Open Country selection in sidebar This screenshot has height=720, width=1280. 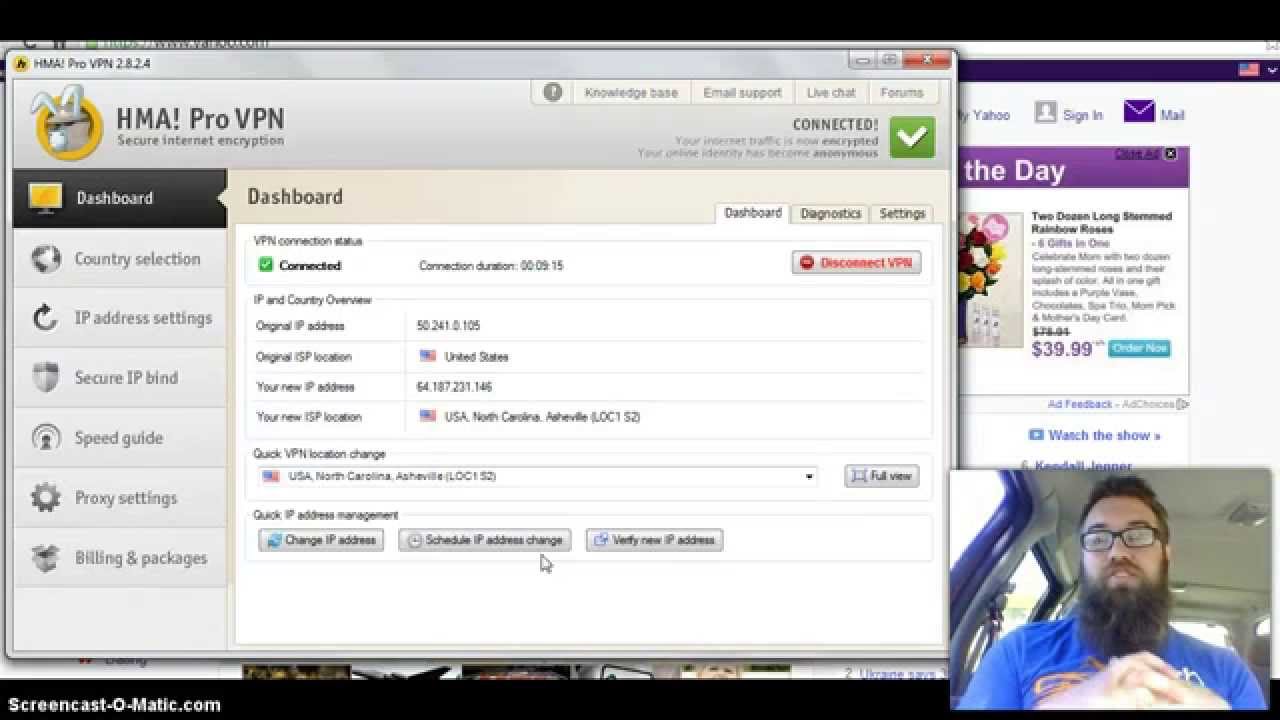(x=120, y=259)
